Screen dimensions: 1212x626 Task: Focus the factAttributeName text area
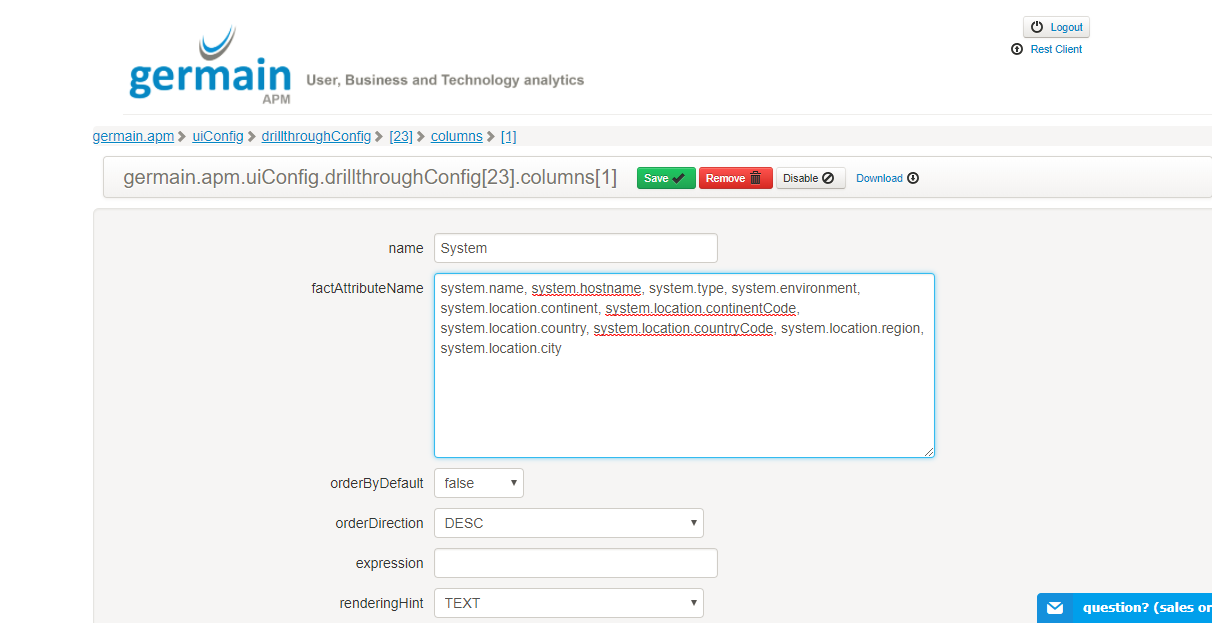pyautogui.click(x=684, y=400)
